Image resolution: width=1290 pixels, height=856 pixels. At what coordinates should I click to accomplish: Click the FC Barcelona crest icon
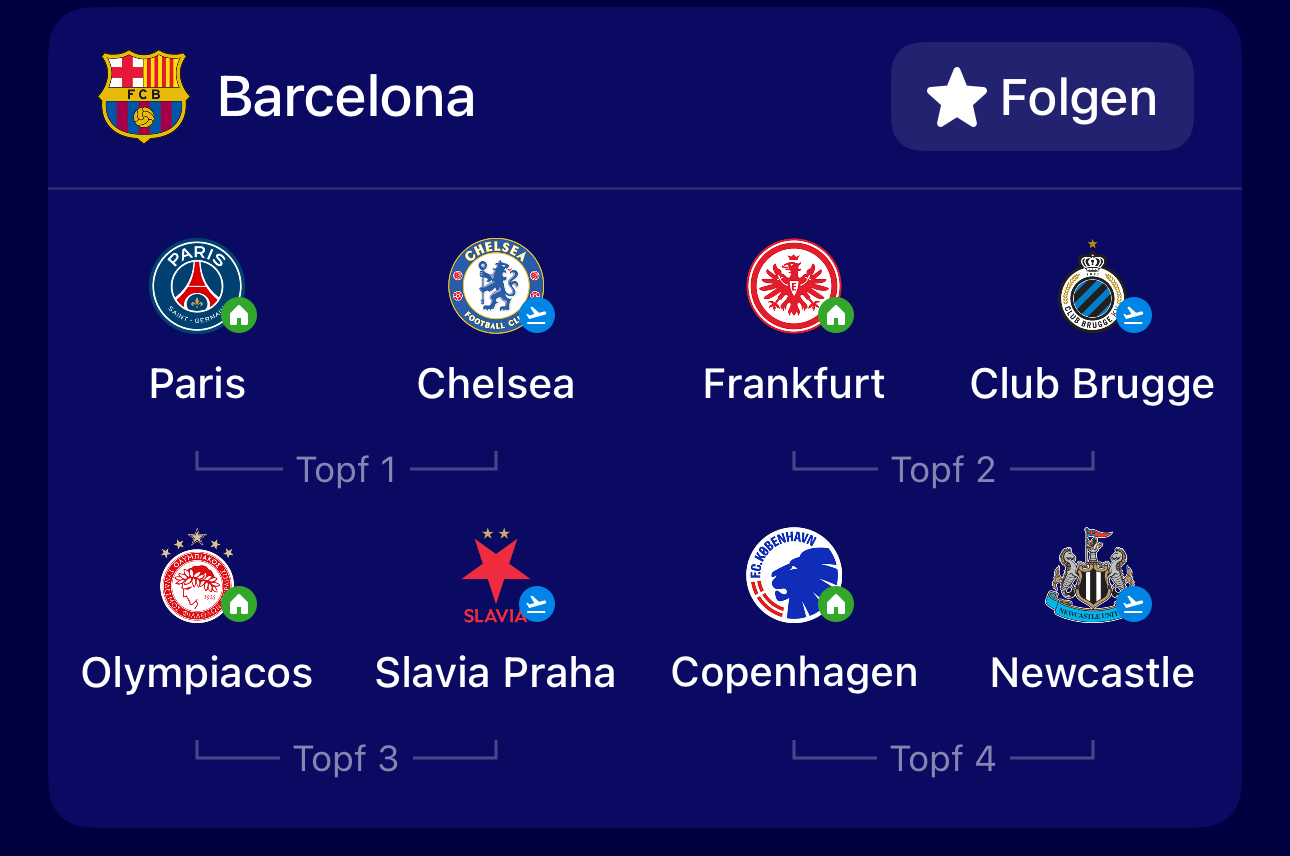click(x=144, y=96)
